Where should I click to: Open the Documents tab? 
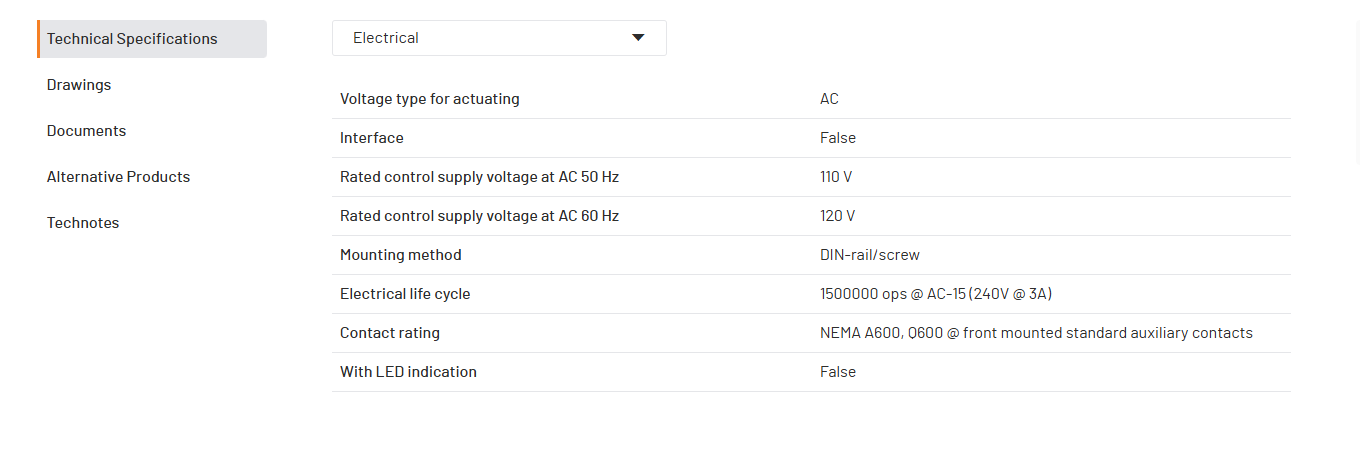(x=86, y=131)
